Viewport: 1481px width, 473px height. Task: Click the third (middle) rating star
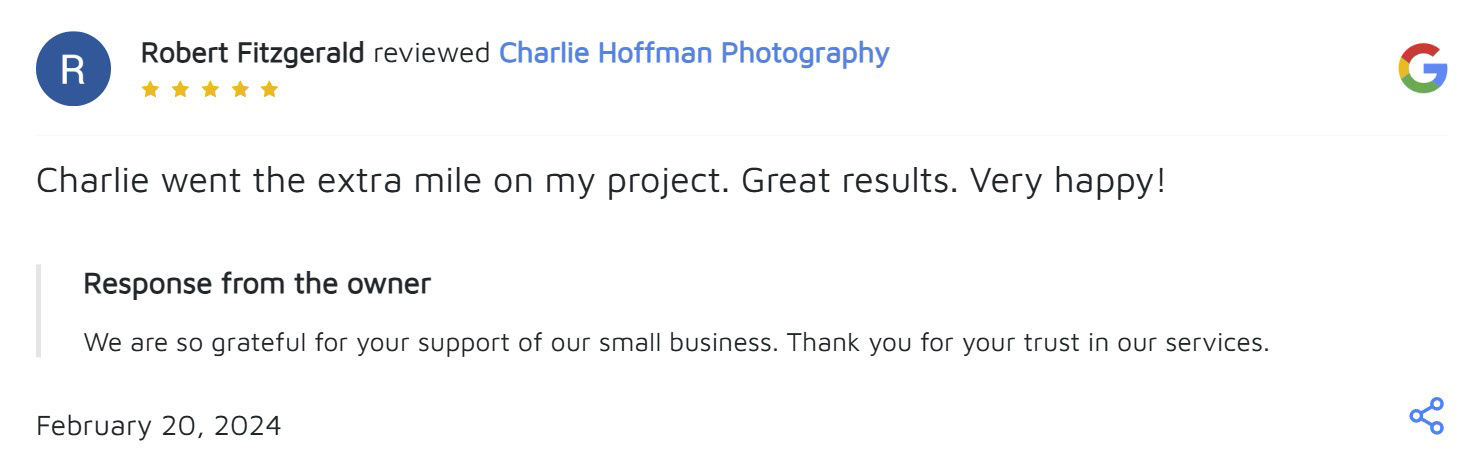[x=210, y=90]
